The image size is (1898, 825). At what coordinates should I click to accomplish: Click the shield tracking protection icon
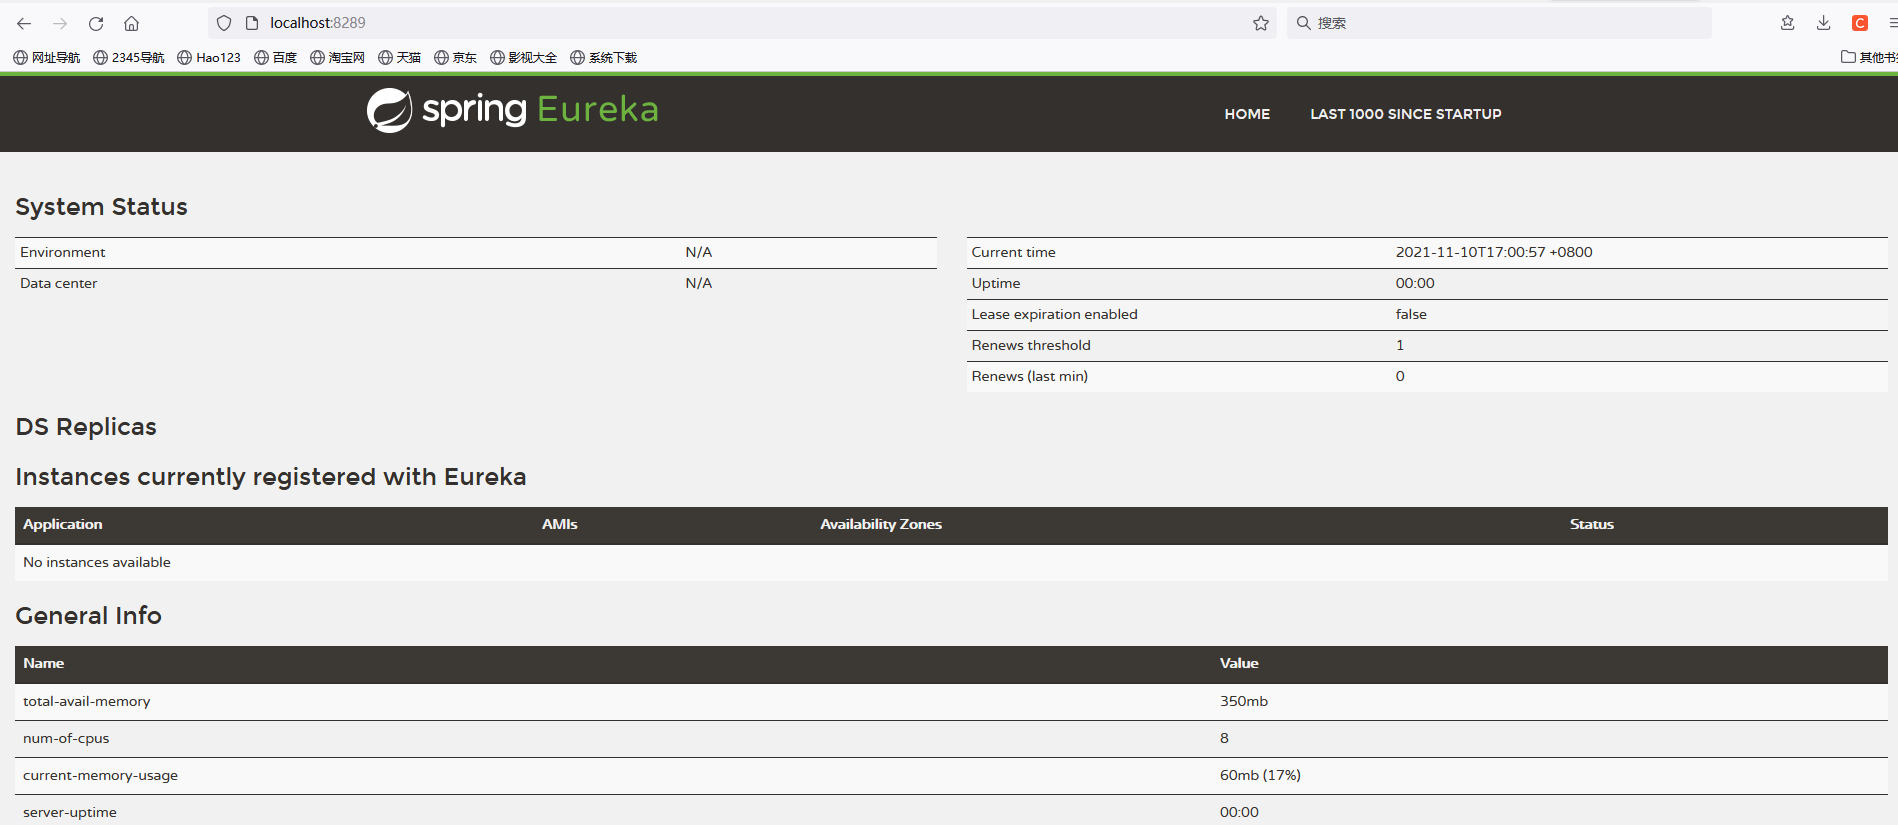coord(224,23)
